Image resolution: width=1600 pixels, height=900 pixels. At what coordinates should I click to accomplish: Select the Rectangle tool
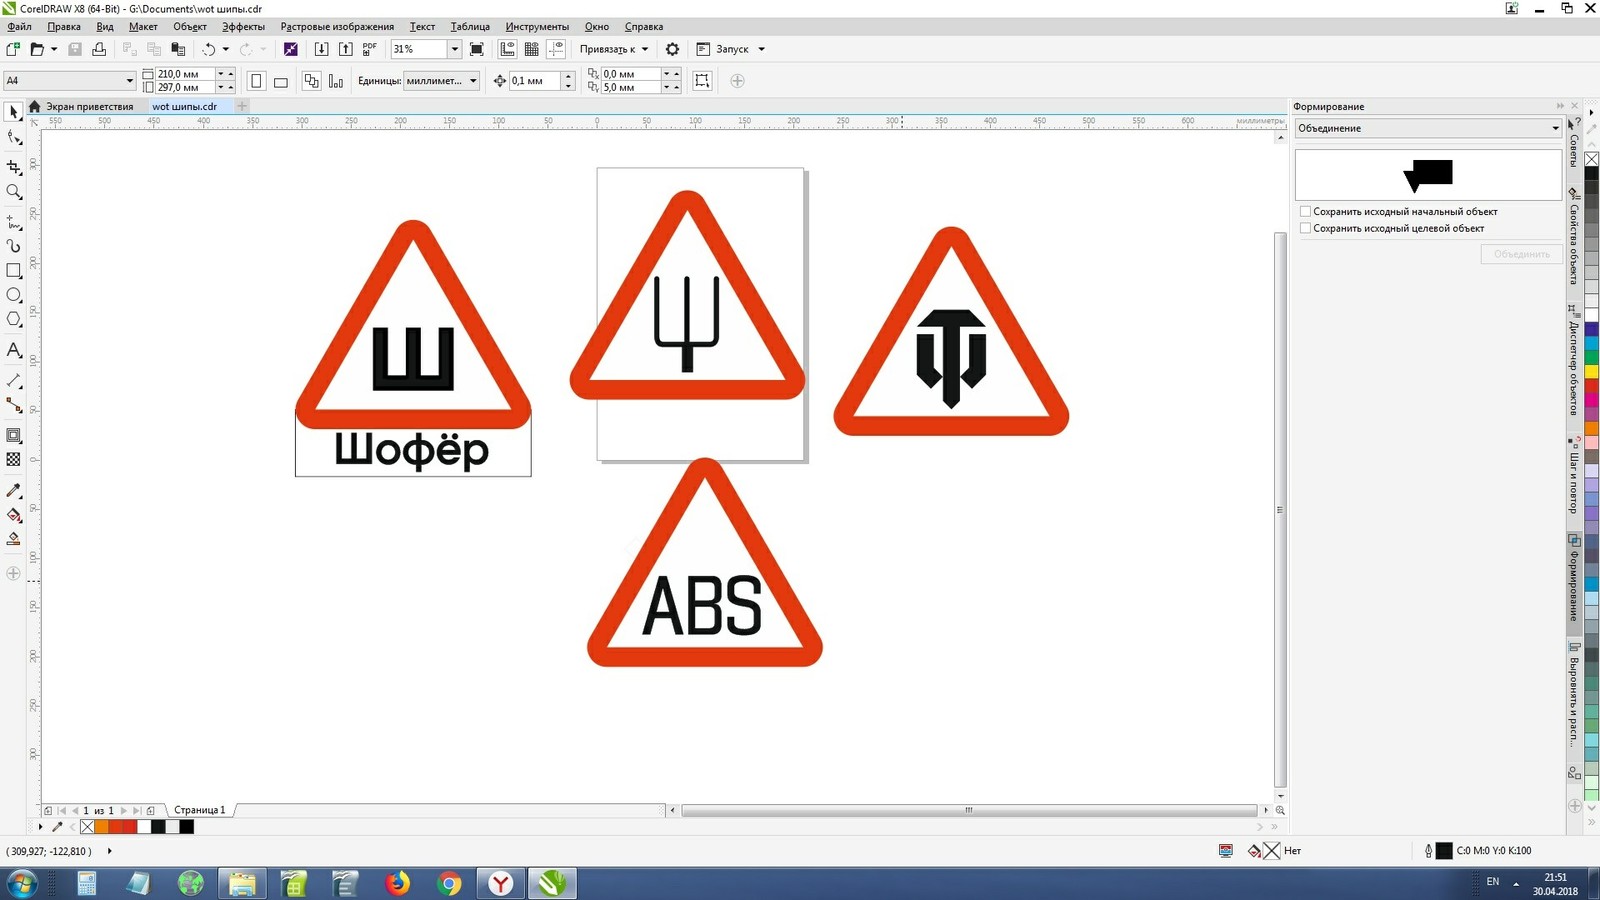tap(14, 271)
